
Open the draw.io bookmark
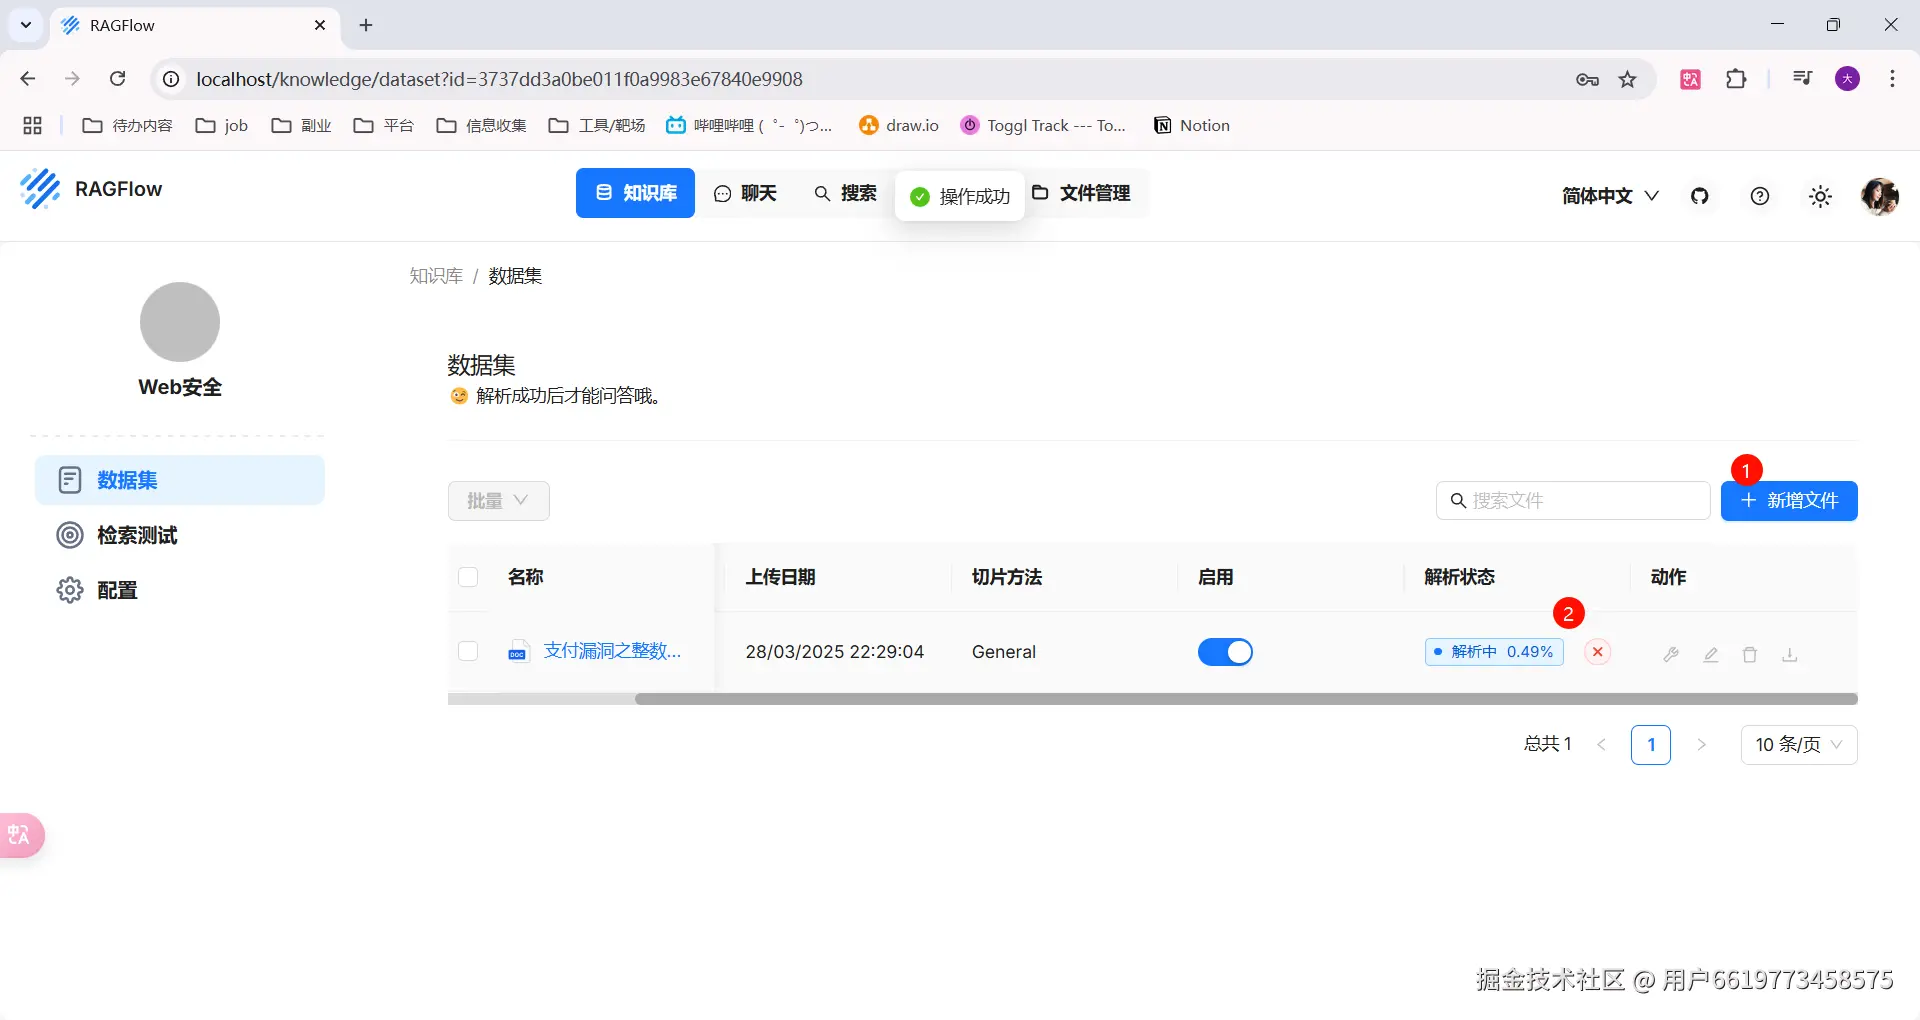tap(899, 125)
